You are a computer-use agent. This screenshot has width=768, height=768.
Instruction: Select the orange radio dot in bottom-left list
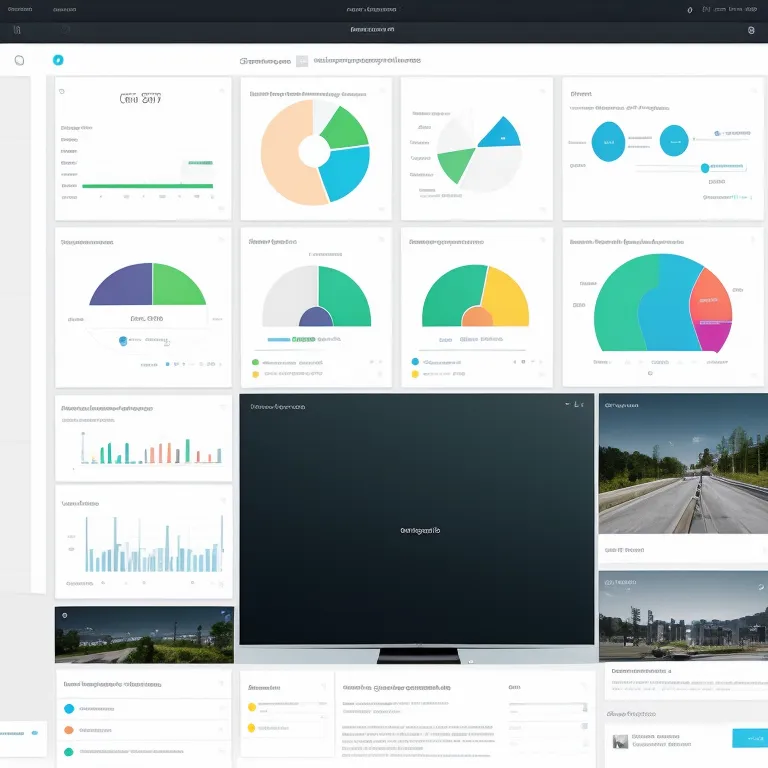coord(68,729)
